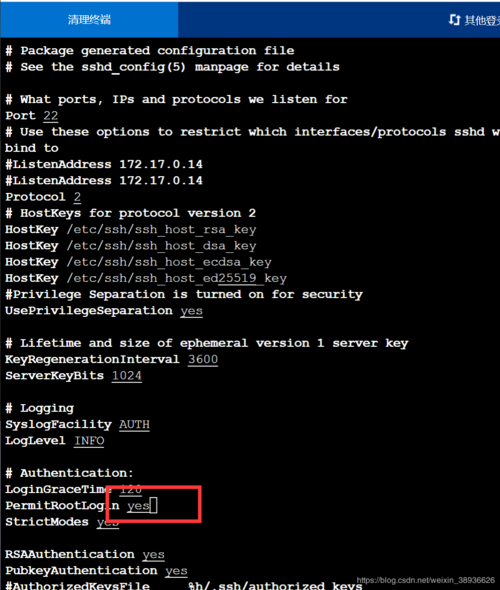Image resolution: width=500 pixels, height=590 pixels.
Task: Click the blog.csdn.net watermark link
Action: tap(426, 580)
